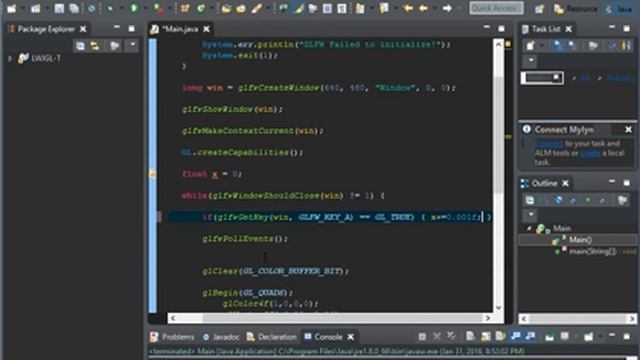
Task: Collapse the Main class in Outline
Action: pyautogui.click(x=529, y=229)
